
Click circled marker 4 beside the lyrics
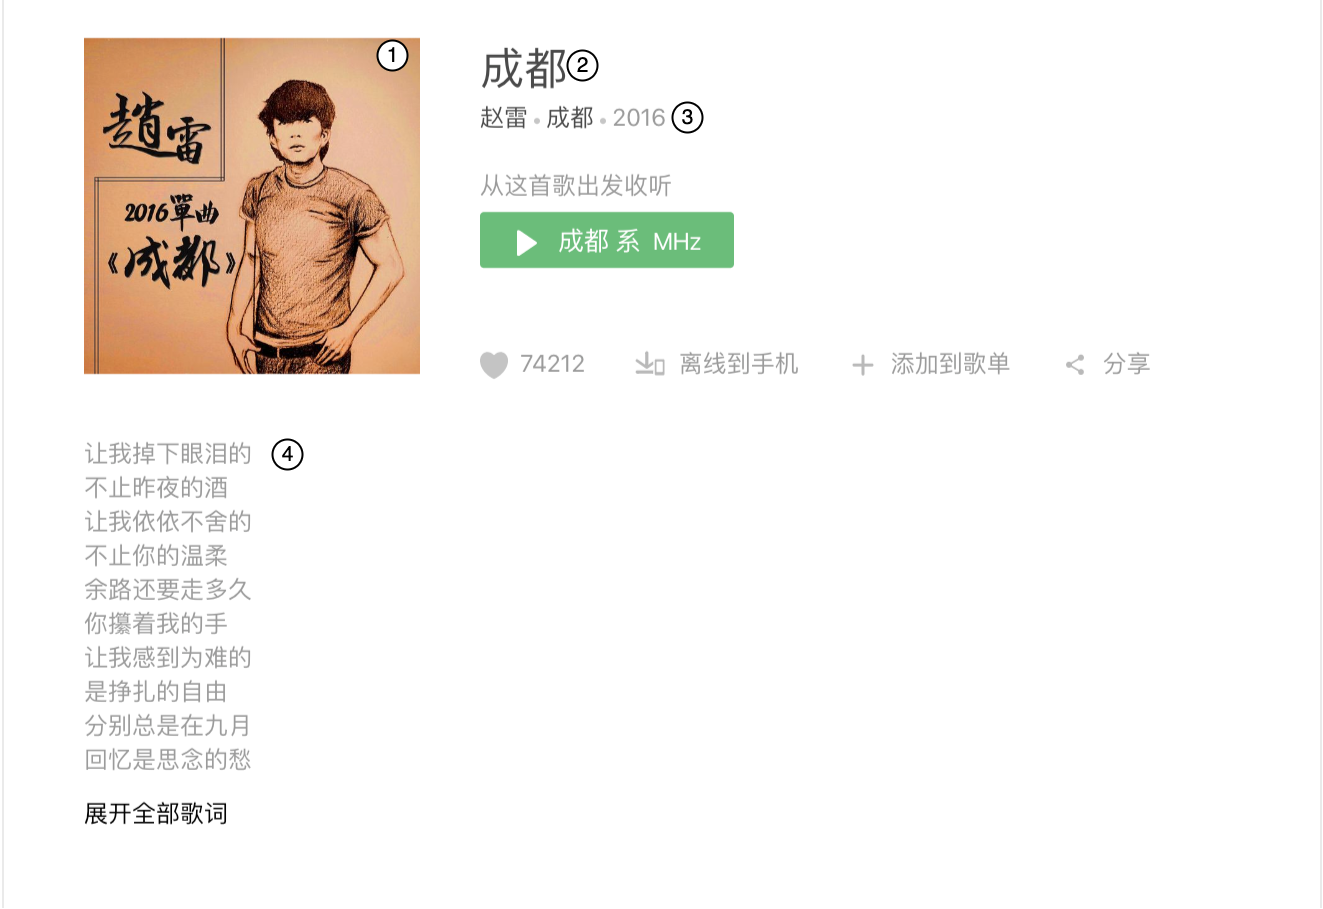(x=287, y=454)
